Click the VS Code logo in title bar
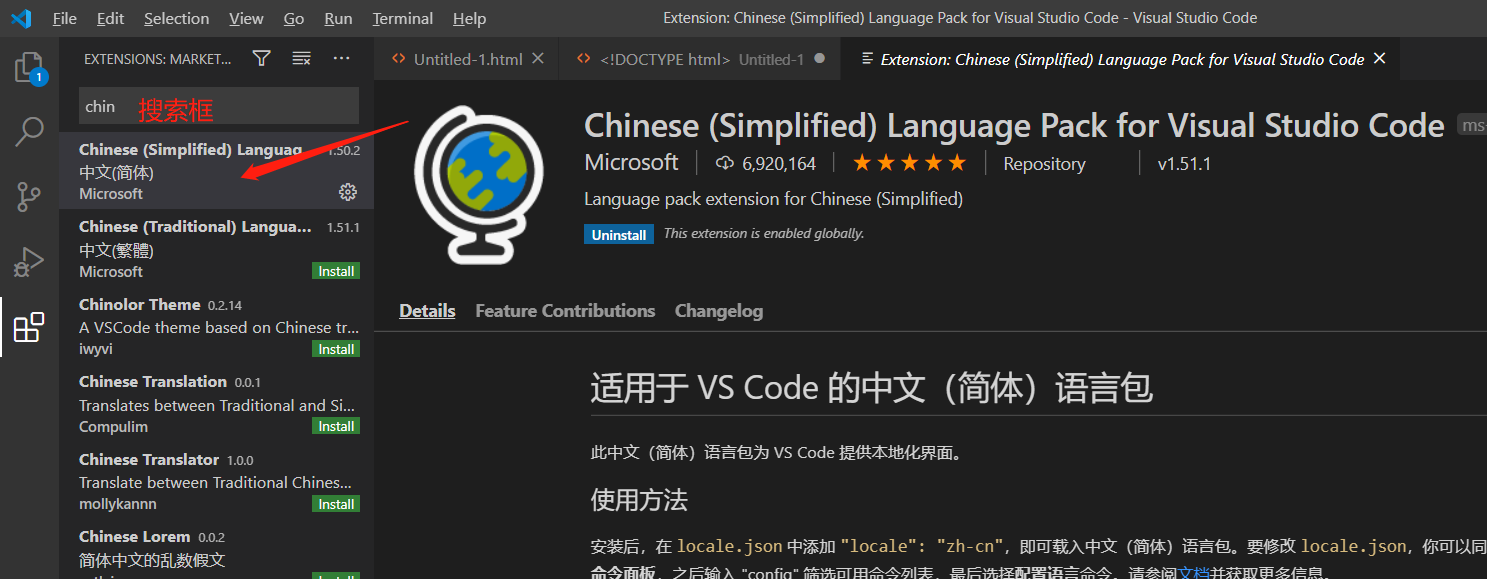This screenshot has height=579, width=1487. click(21, 18)
